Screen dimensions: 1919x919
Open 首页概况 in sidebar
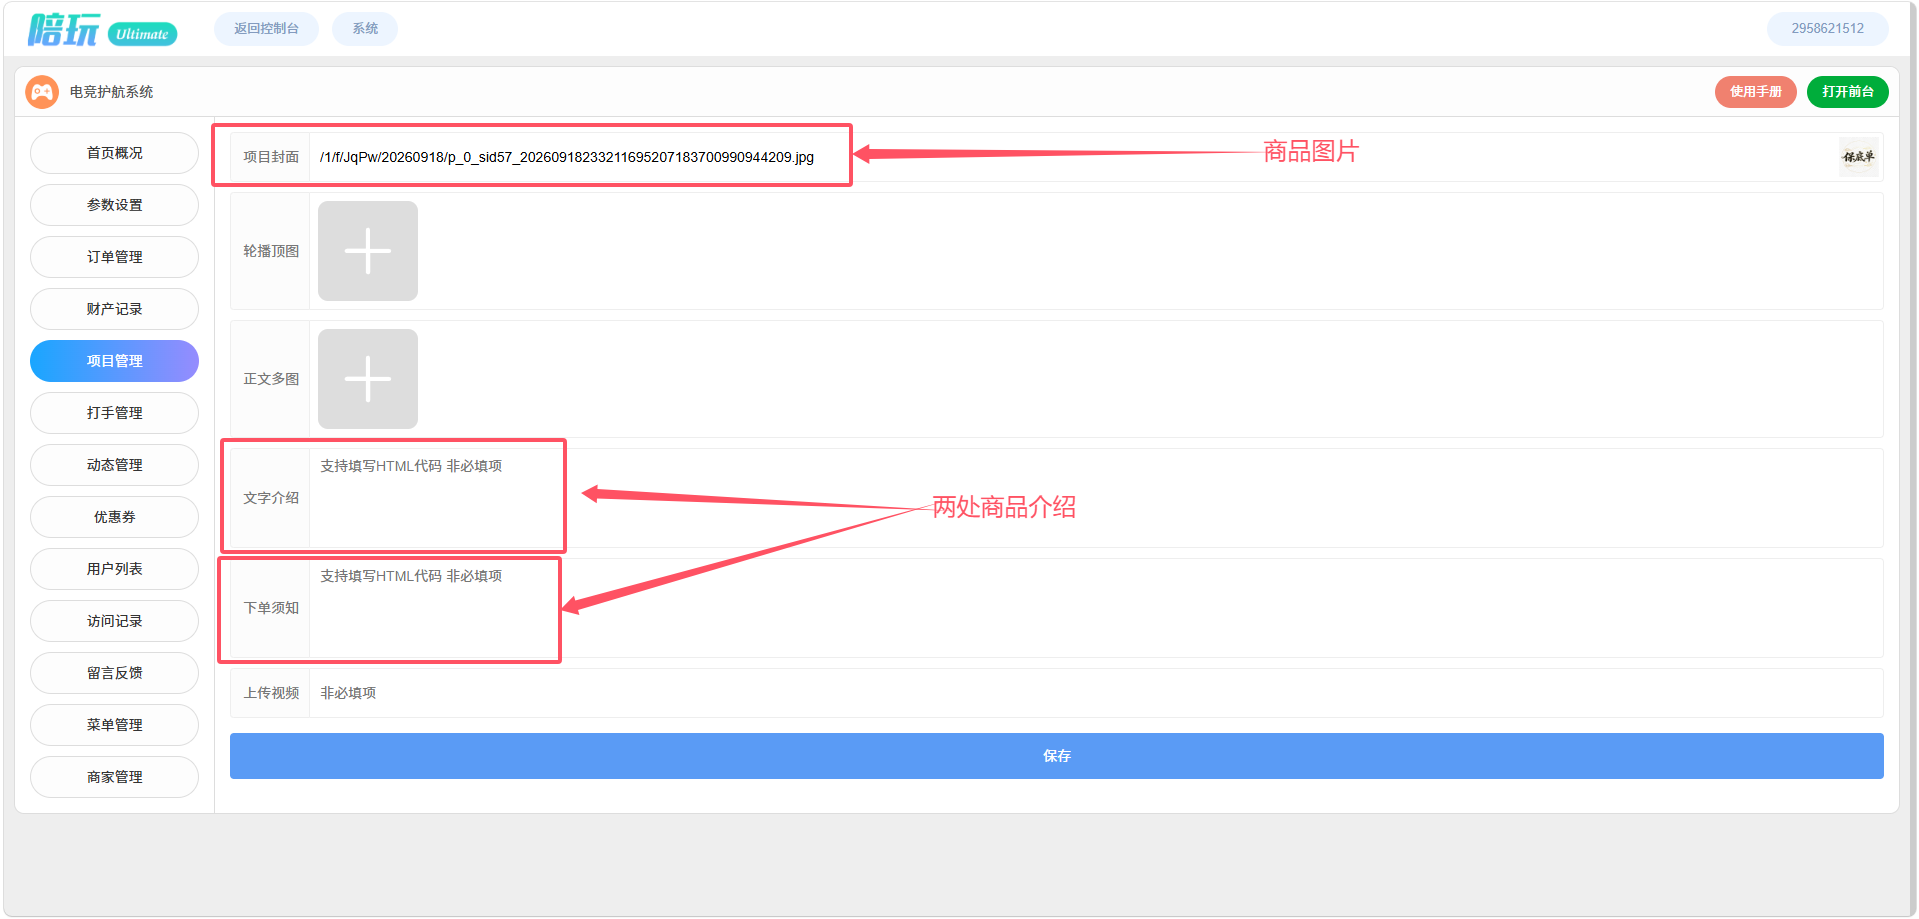[114, 153]
